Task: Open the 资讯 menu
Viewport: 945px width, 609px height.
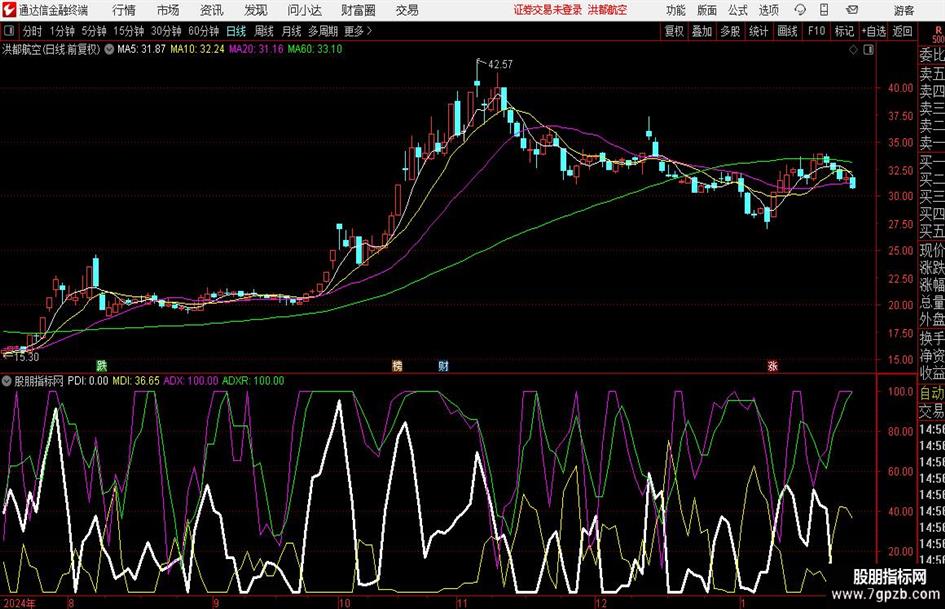Action: (212, 10)
